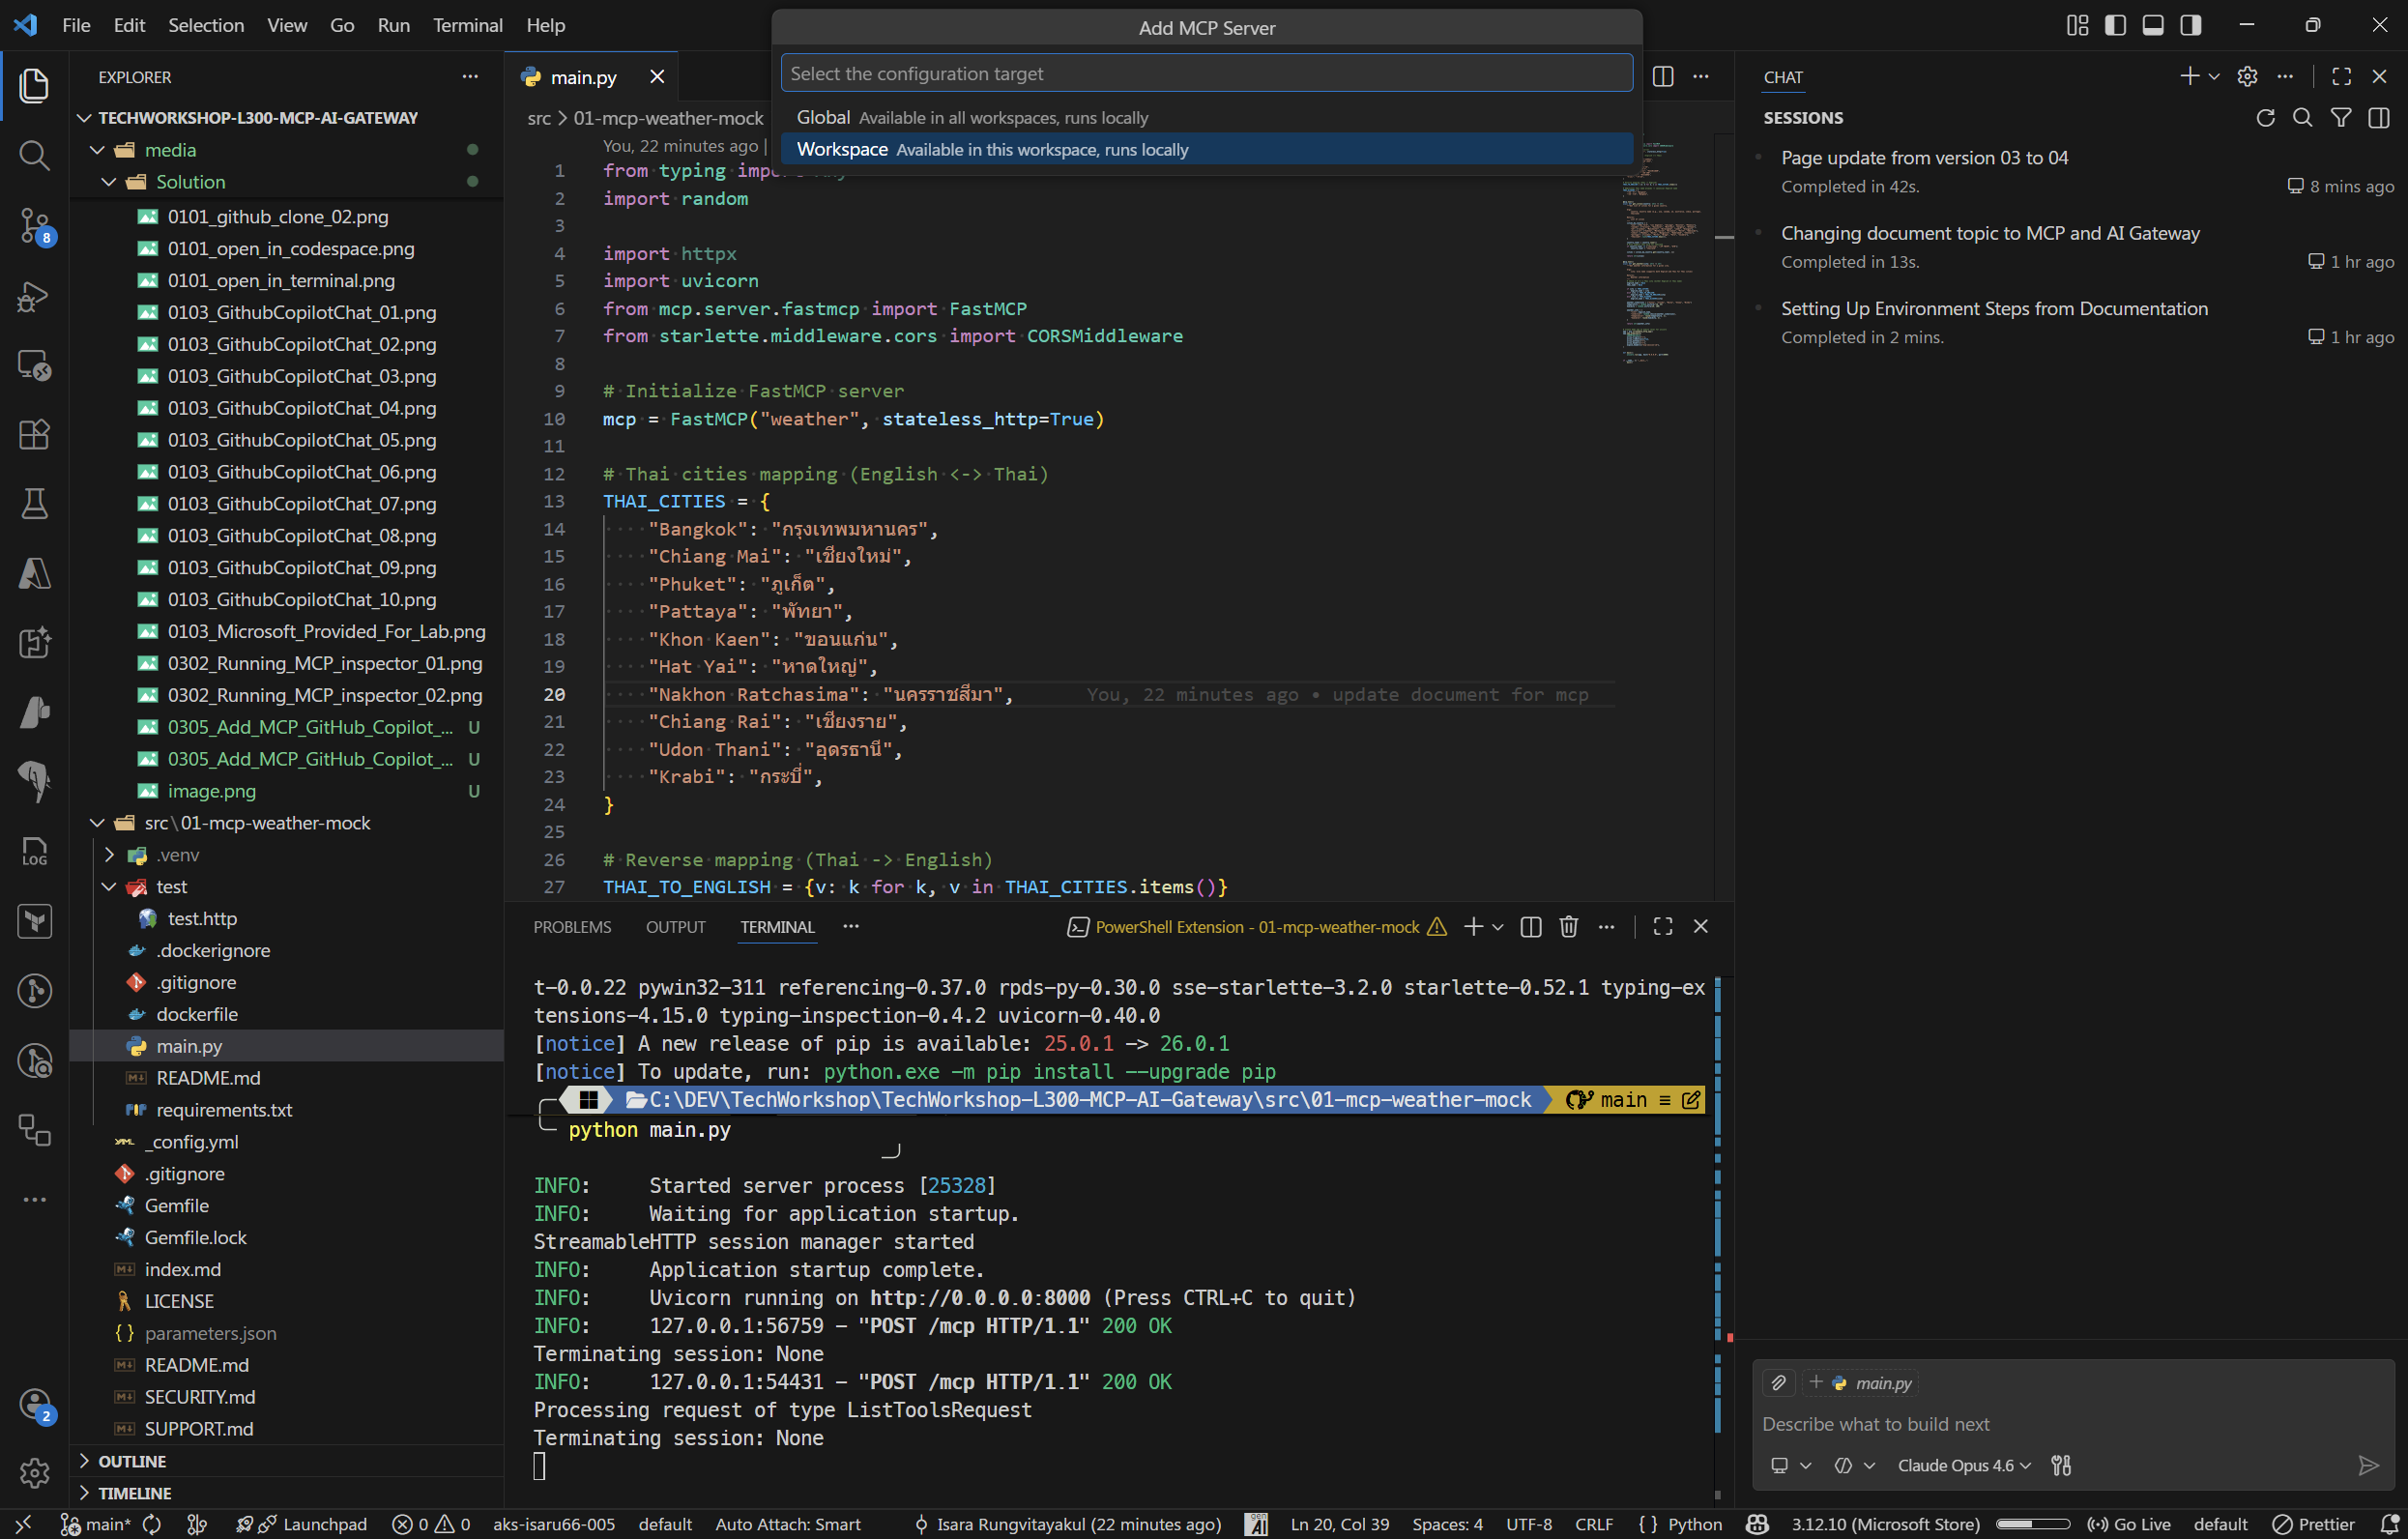Synchronize changes in status bar
2408x1539 pixels.
pyautogui.click(x=152, y=1524)
